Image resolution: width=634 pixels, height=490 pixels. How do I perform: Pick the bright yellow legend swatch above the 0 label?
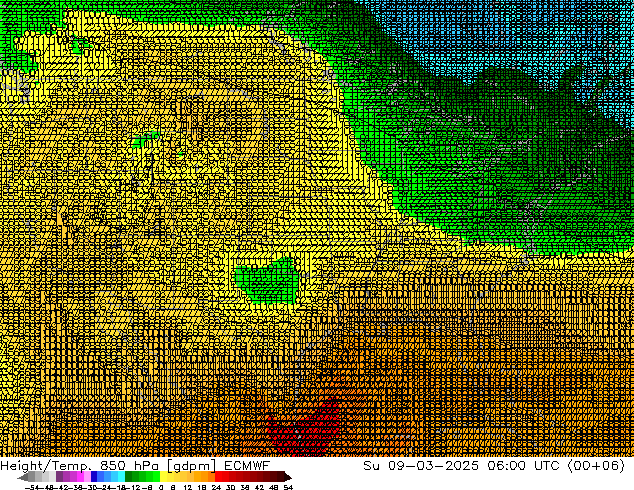163,476
